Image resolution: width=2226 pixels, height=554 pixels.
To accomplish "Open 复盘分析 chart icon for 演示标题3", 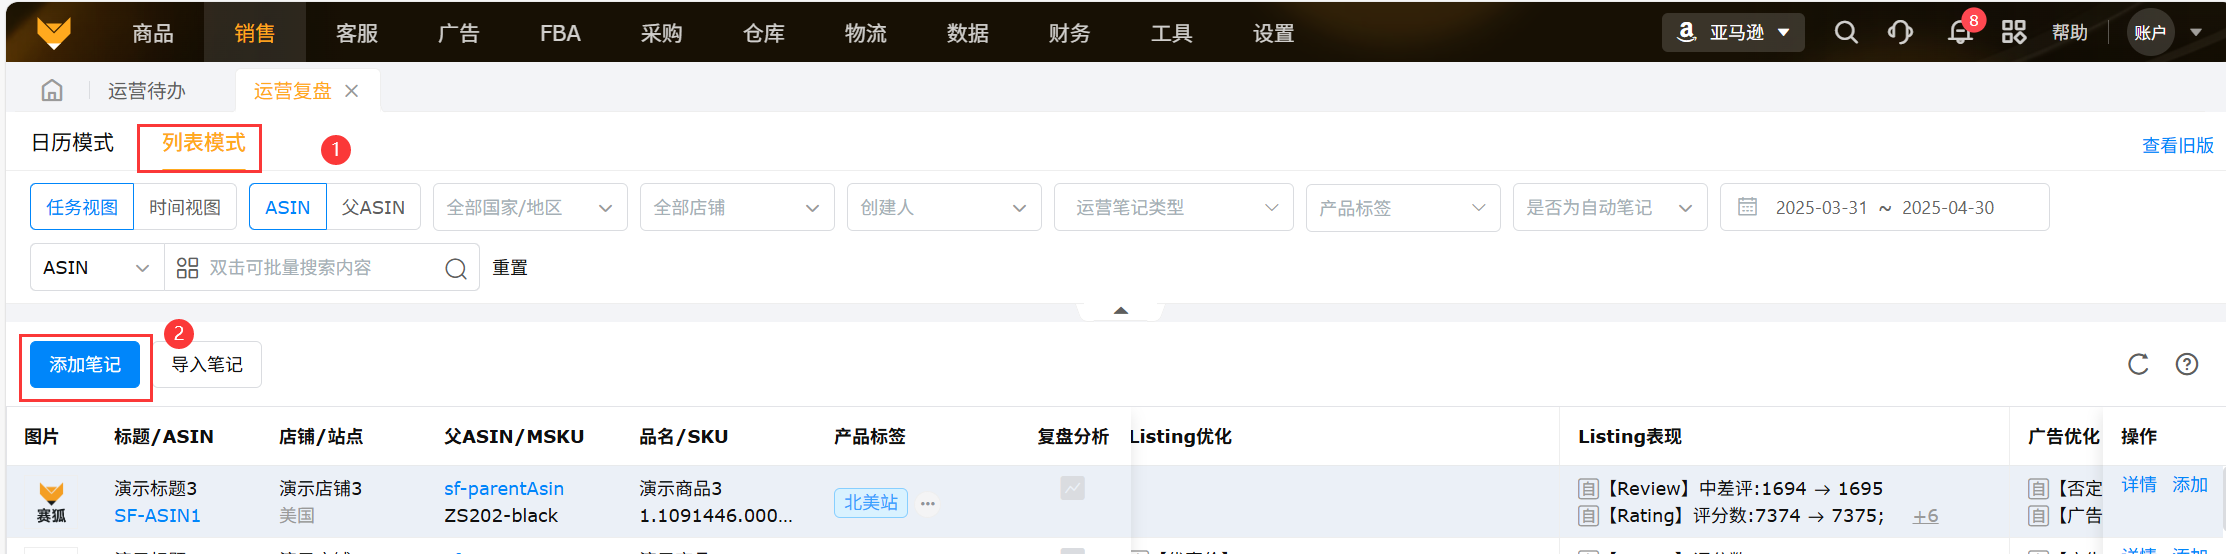I will 1072,488.
